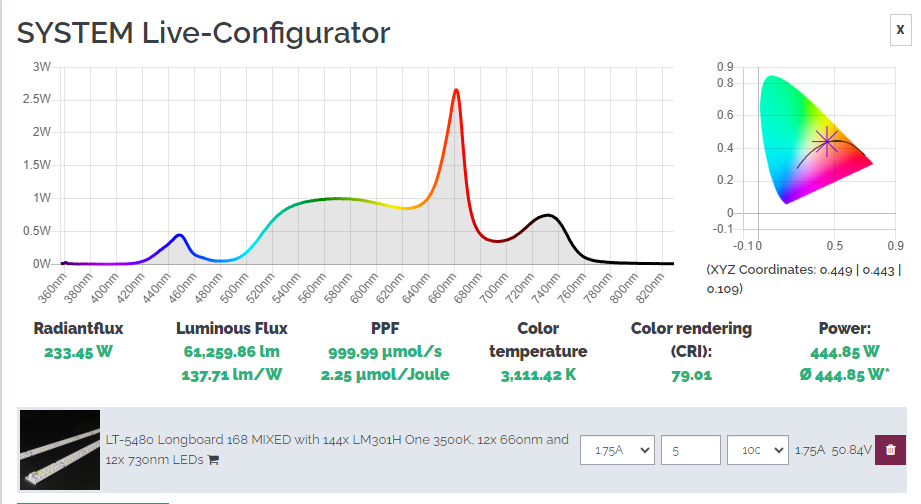Click the Power 444.85 W value

[x=845, y=352]
